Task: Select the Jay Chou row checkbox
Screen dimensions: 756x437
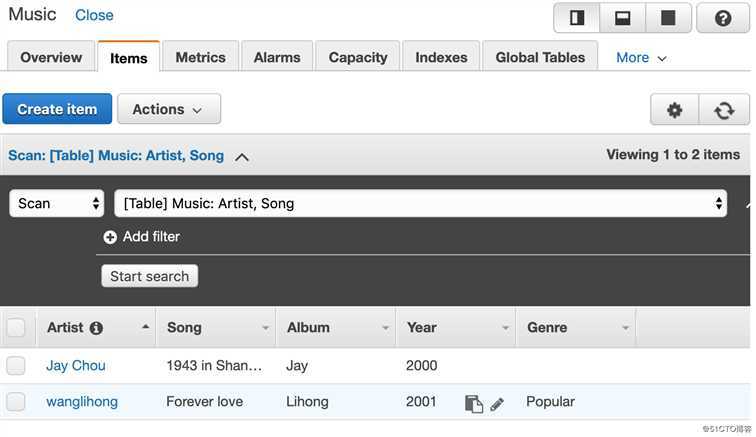Action: pos(16,365)
